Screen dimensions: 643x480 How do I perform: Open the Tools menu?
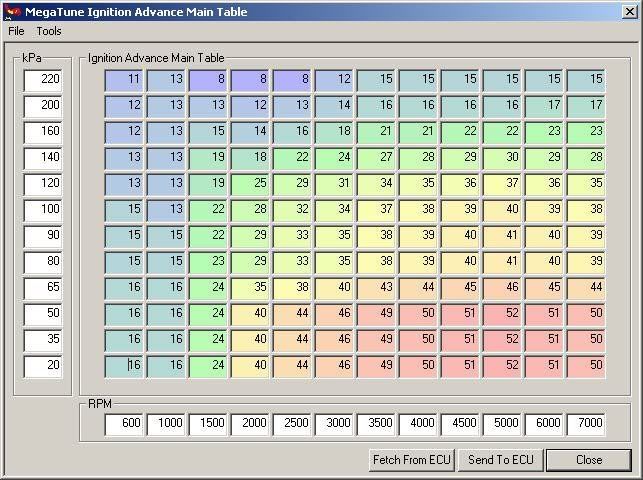point(49,31)
